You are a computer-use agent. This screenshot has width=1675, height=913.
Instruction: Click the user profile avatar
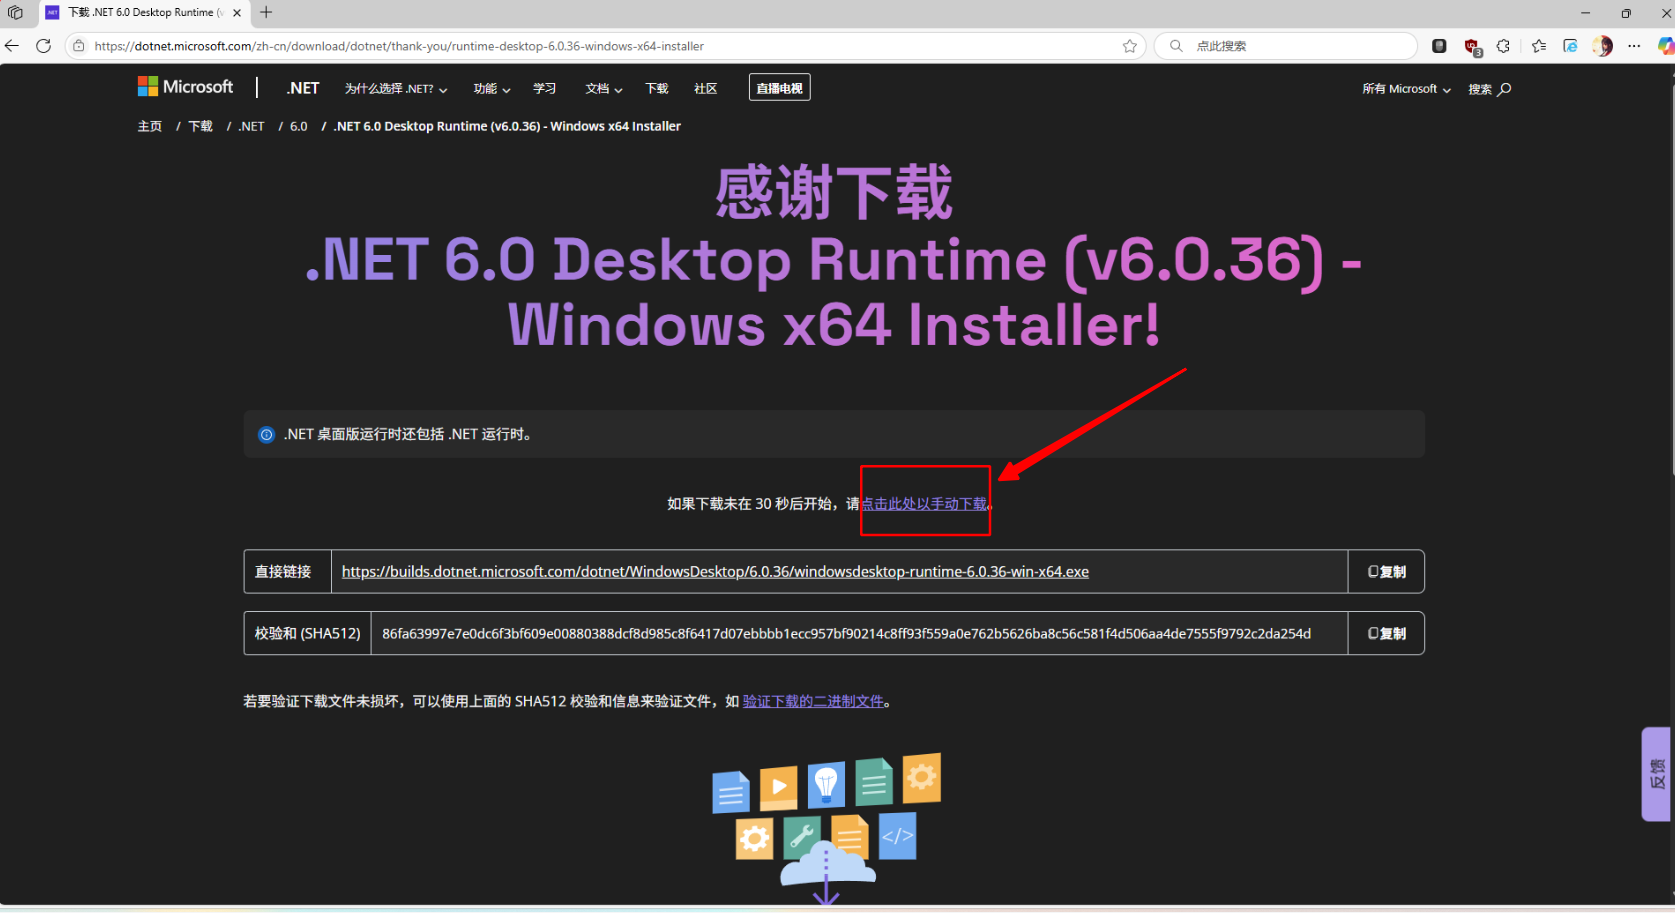(1602, 46)
